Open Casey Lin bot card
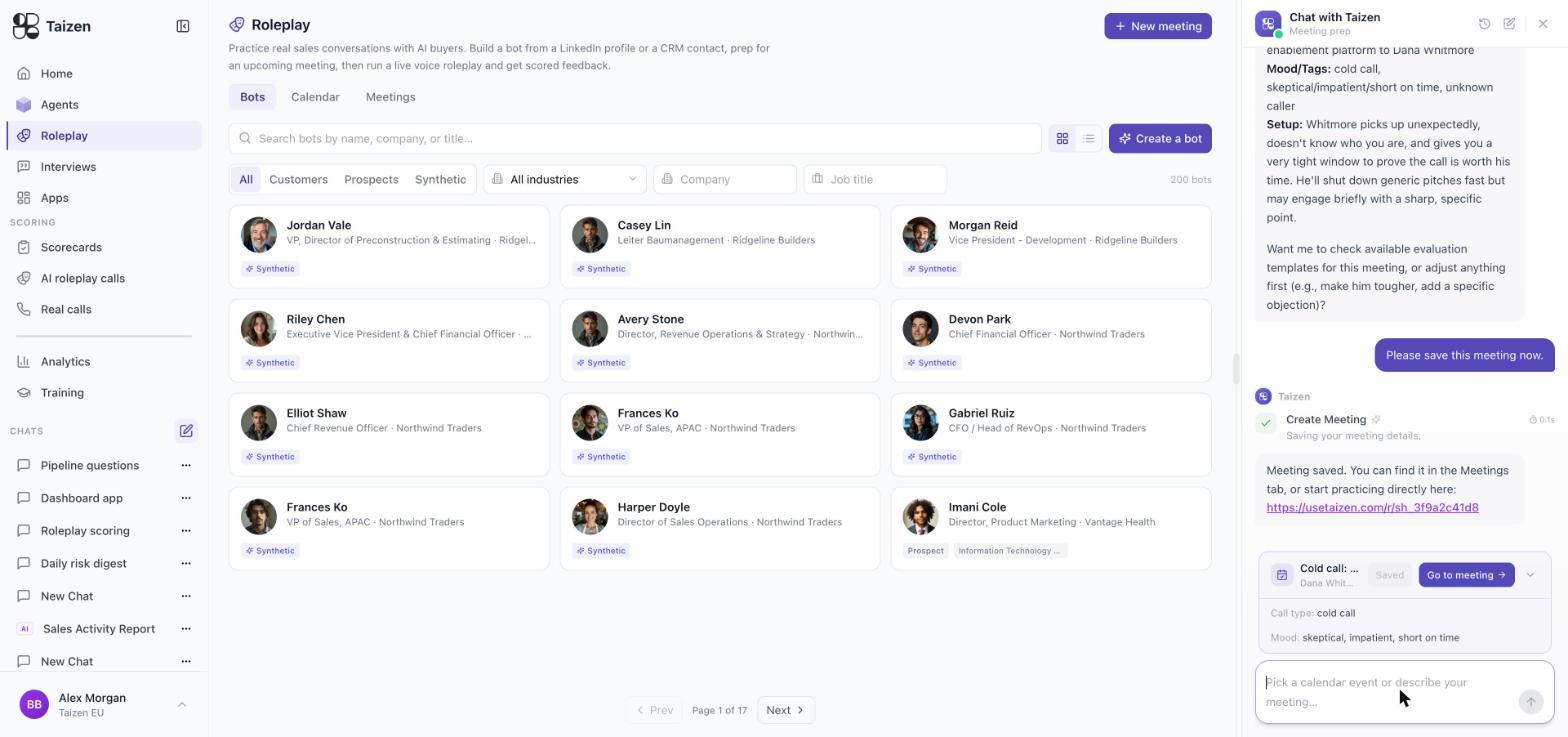Screen dimensions: 1568x737 pyautogui.click(x=720, y=247)
